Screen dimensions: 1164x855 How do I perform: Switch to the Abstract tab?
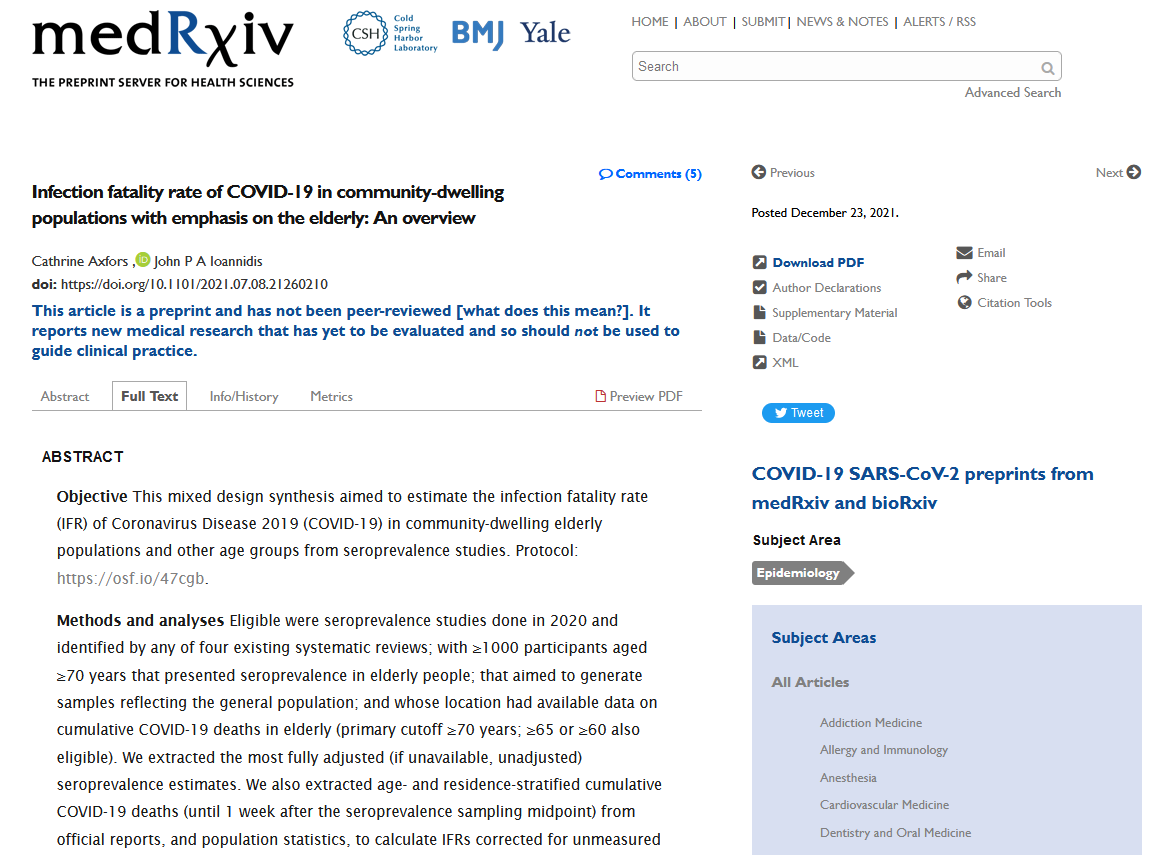pos(65,397)
